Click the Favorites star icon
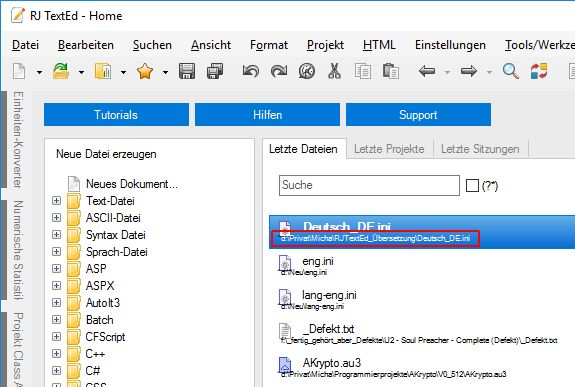575x387 pixels. coord(145,71)
